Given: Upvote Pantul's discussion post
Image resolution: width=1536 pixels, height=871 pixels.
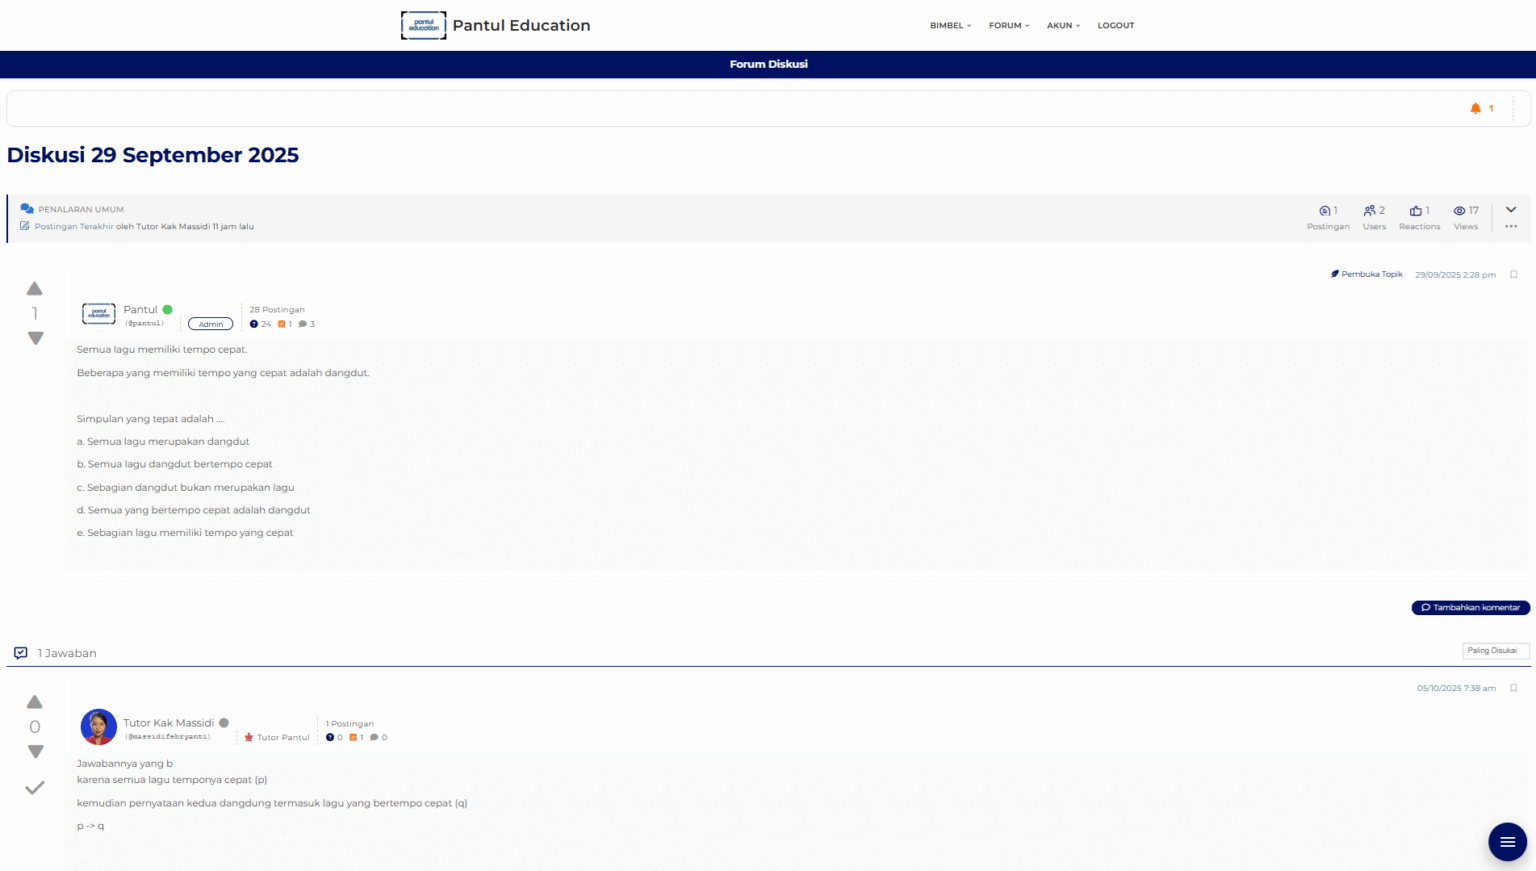Looking at the screenshot, I should pyautogui.click(x=35, y=289).
